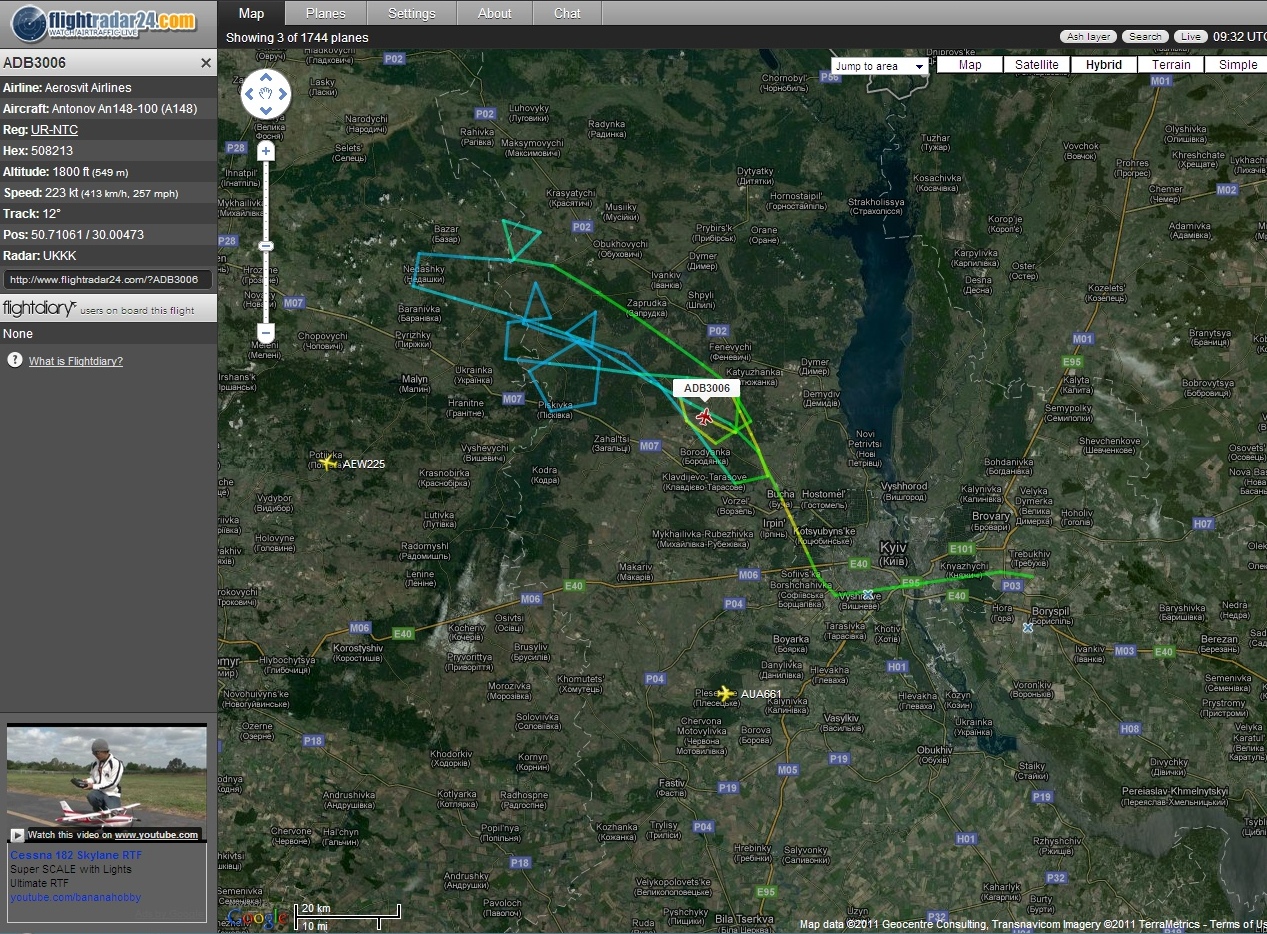Click the flight URL text field
The height and width of the screenshot is (934, 1267).
coord(108,280)
